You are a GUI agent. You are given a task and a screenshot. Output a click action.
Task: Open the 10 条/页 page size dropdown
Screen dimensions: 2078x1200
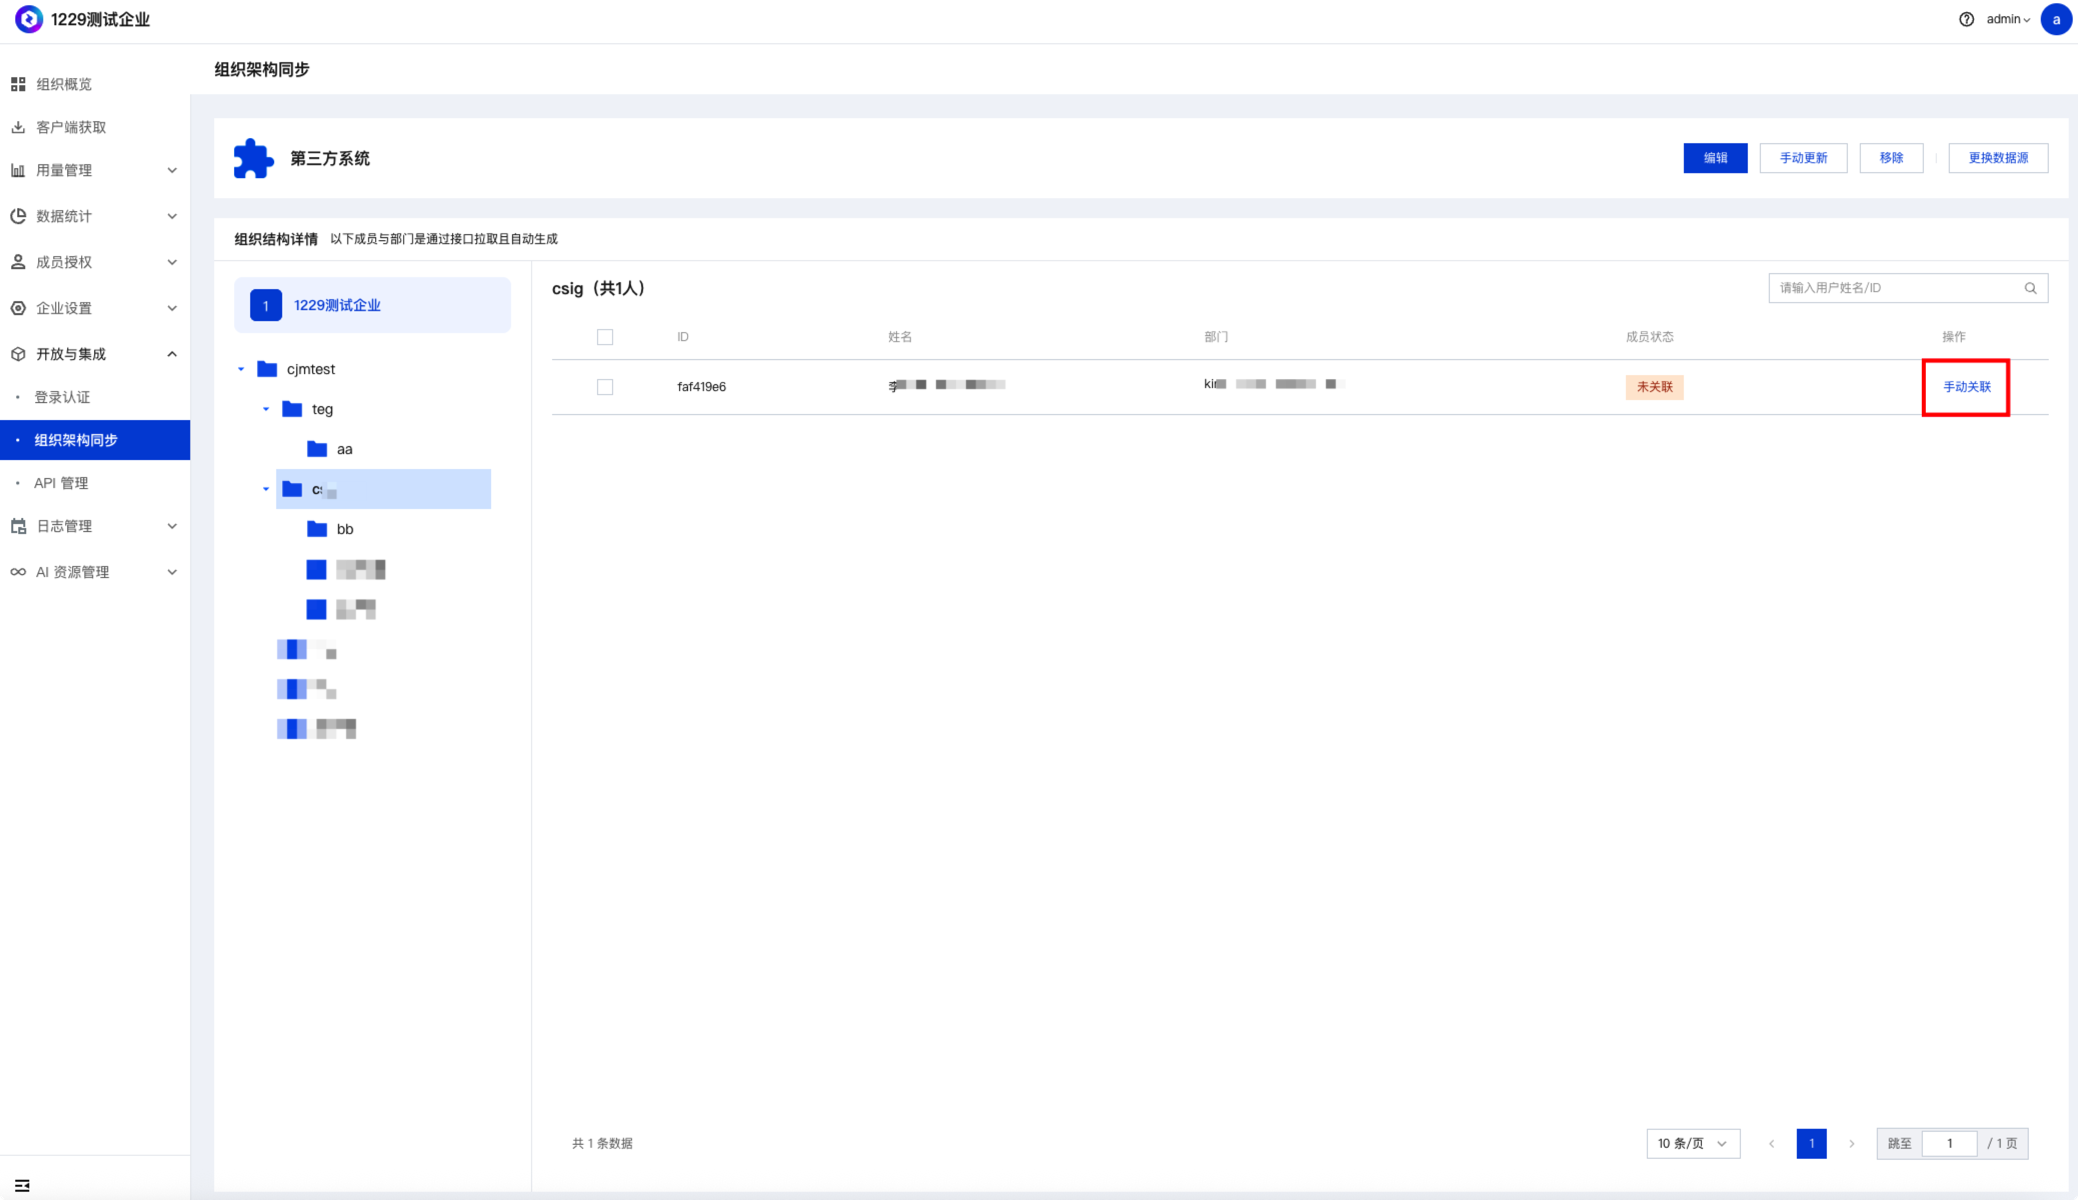point(1692,1143)
